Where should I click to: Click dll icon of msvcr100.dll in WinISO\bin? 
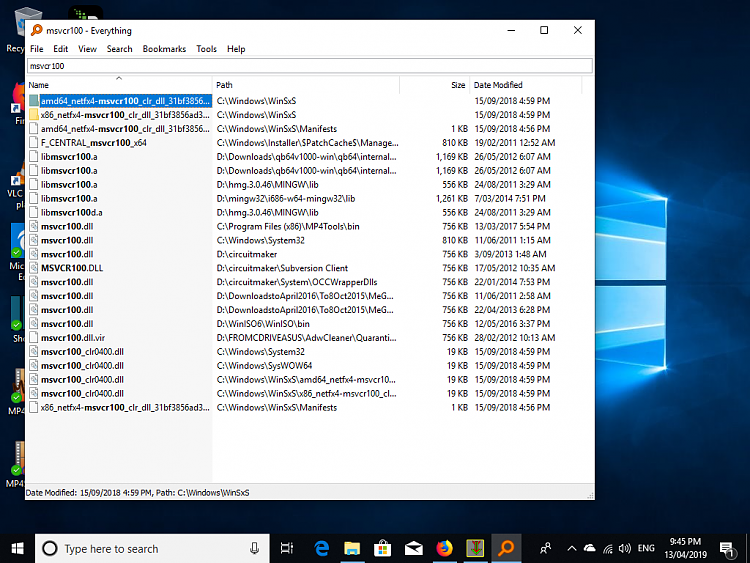33,324
